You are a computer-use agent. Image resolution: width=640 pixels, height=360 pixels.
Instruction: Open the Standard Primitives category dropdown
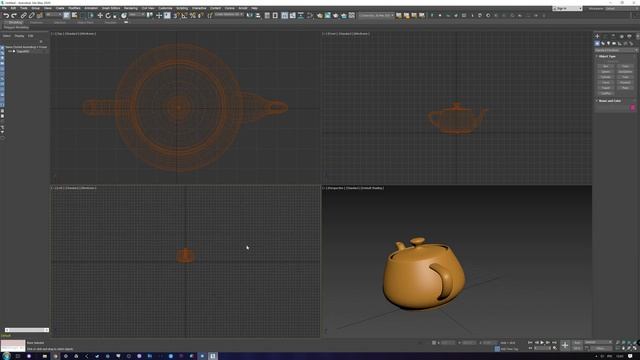(616, 50)
